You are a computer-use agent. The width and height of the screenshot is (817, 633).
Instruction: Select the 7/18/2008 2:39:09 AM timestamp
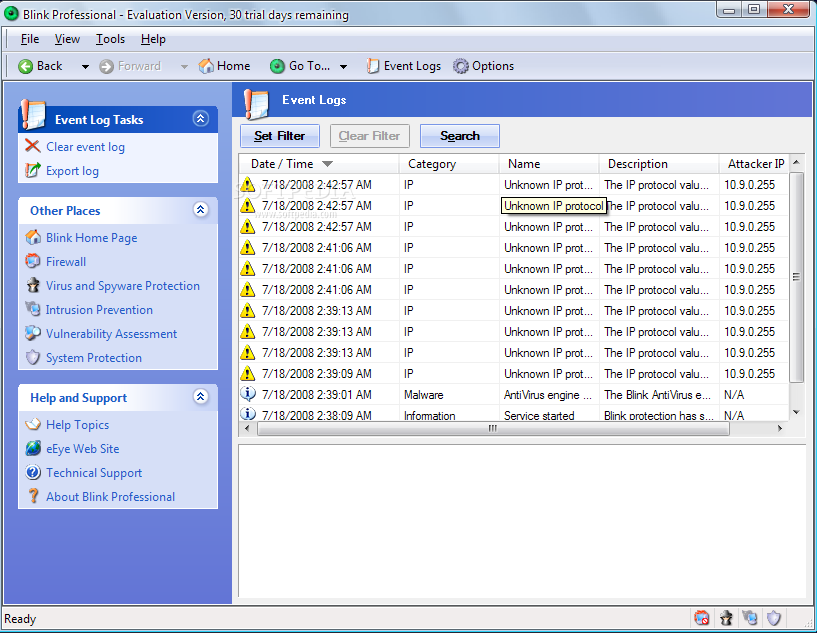click(x=317, y=374)
